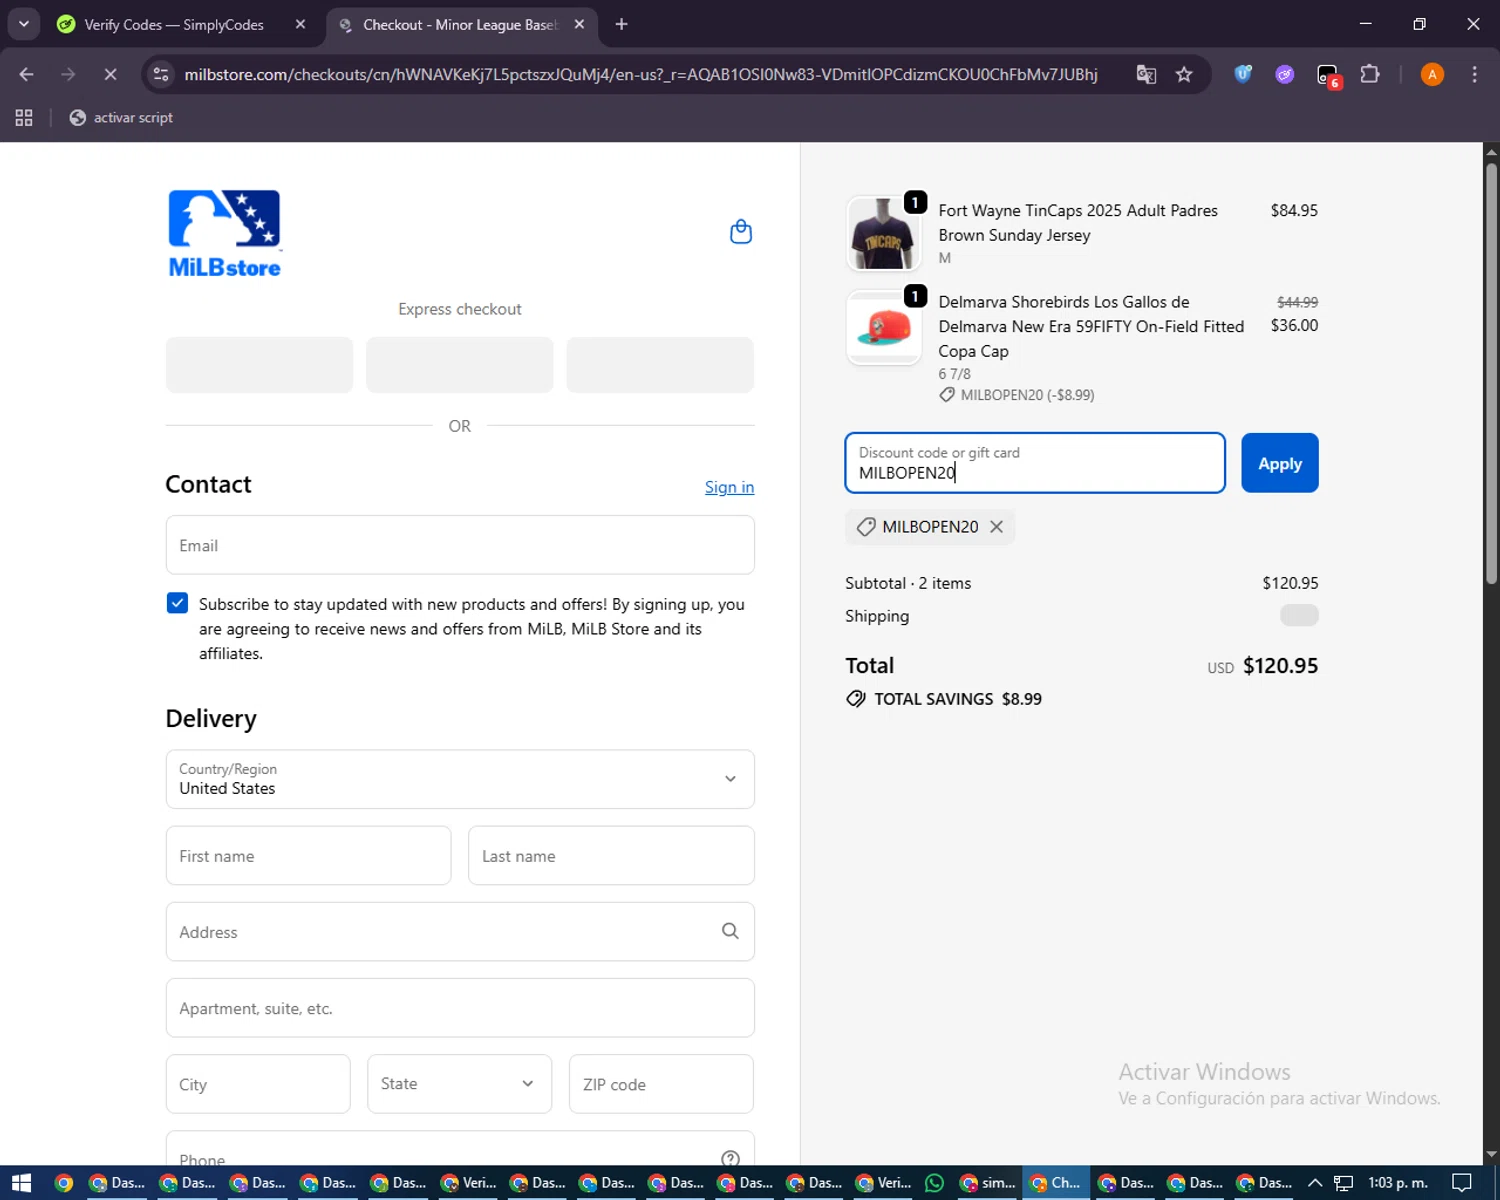The width and height of the screenshot is (1500, 1200).
Task: Open the blue shield extension icon
Action: point(1243,74)
